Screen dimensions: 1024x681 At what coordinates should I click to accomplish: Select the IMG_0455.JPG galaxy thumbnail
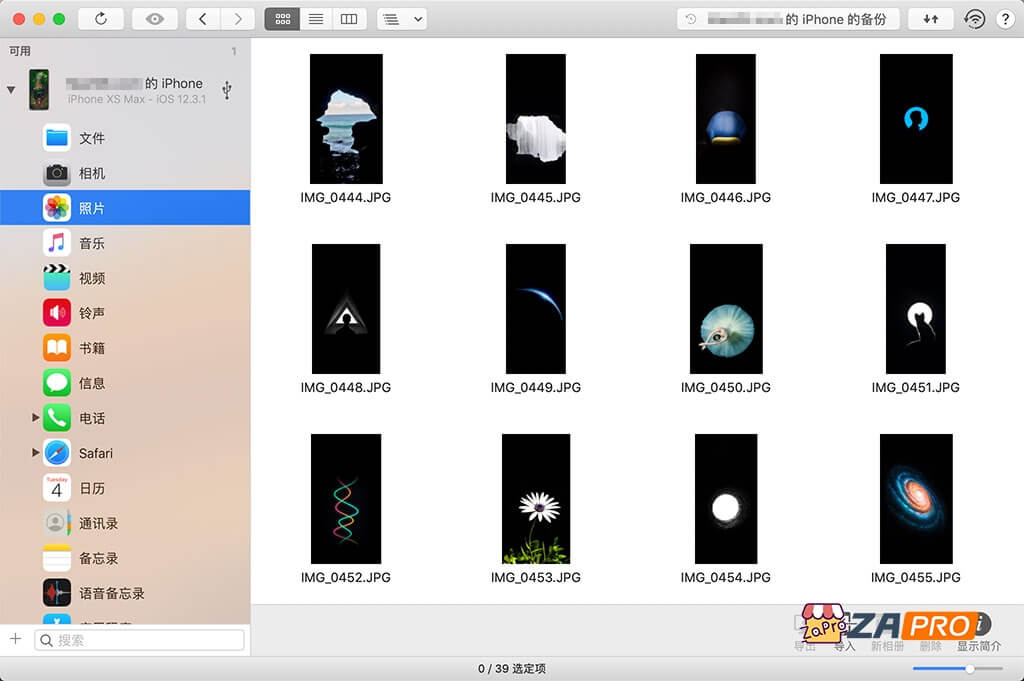(x=915, y=499)
